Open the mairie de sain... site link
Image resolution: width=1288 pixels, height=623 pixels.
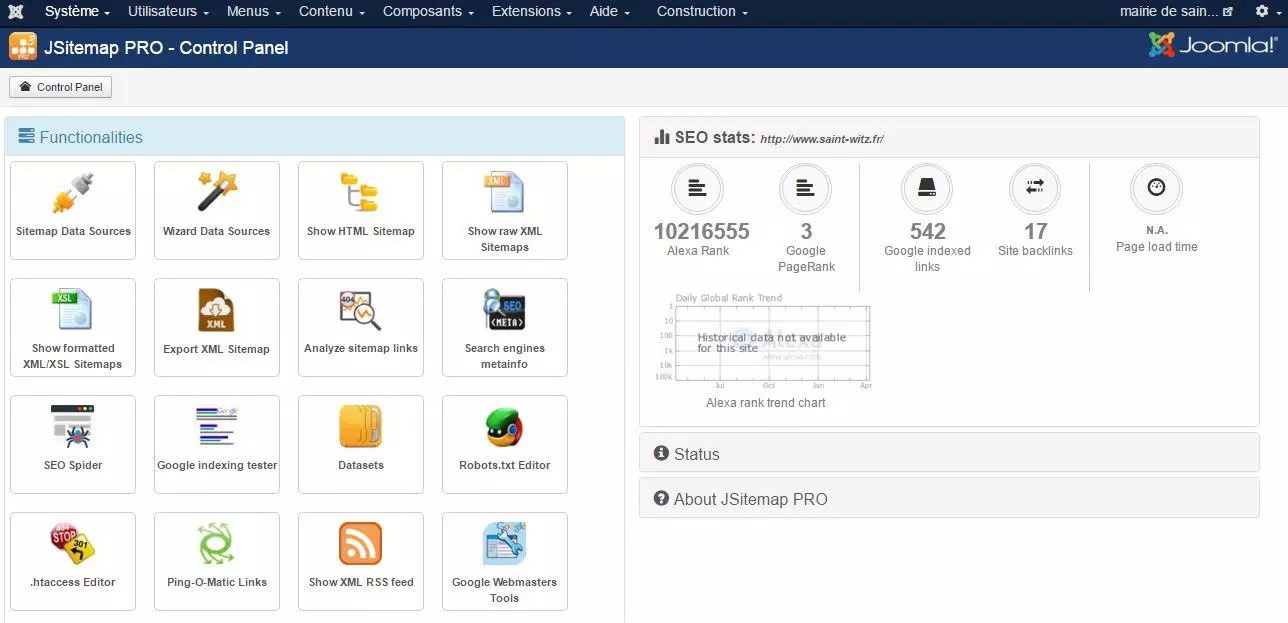coord(1176,12)
